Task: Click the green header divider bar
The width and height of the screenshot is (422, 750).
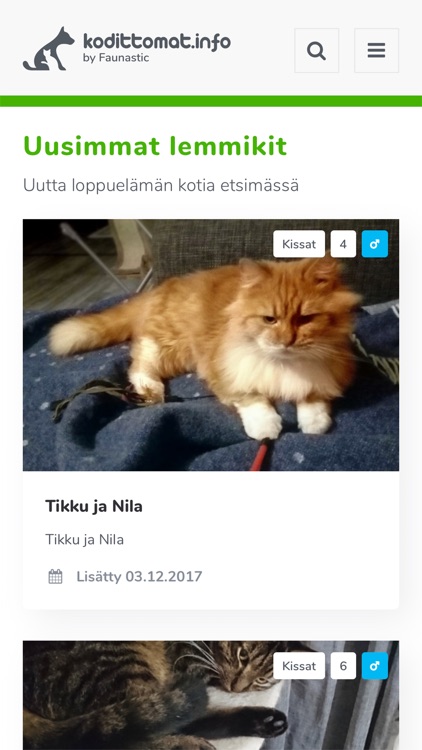Action: tap(211, 101)
